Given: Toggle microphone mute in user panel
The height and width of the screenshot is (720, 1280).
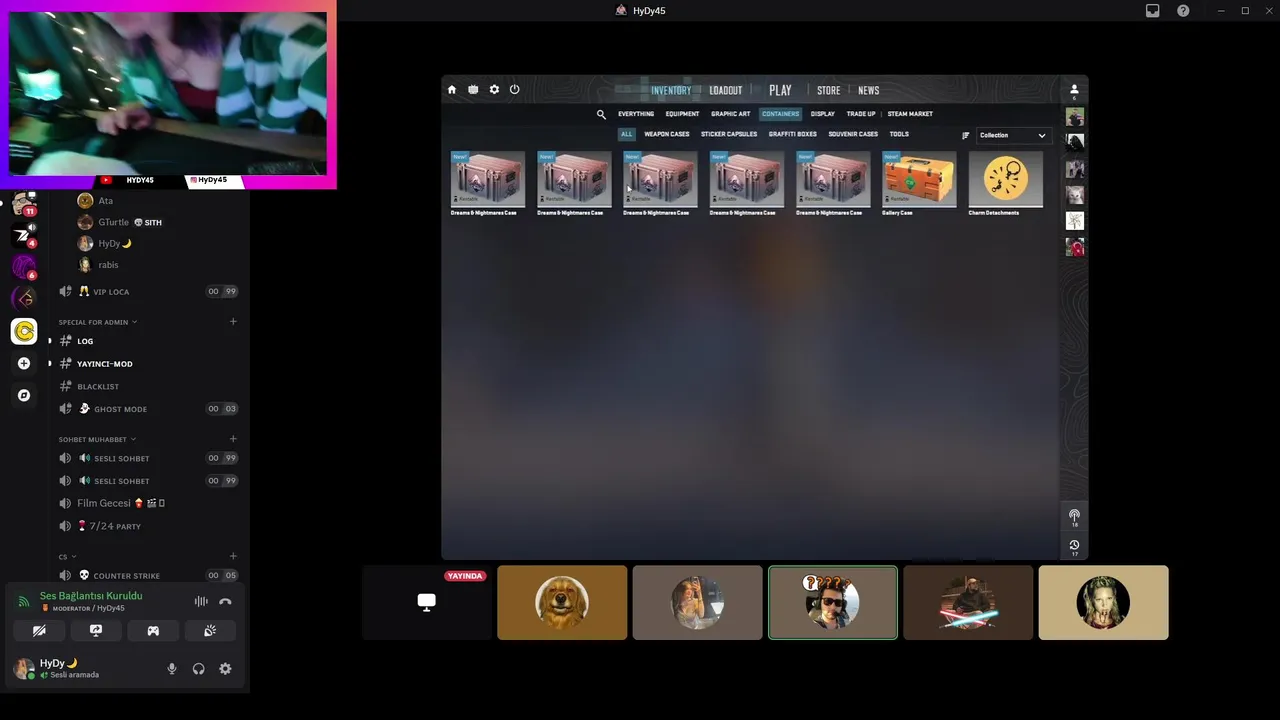Looking at the screenshot, I should click(172, 669).
